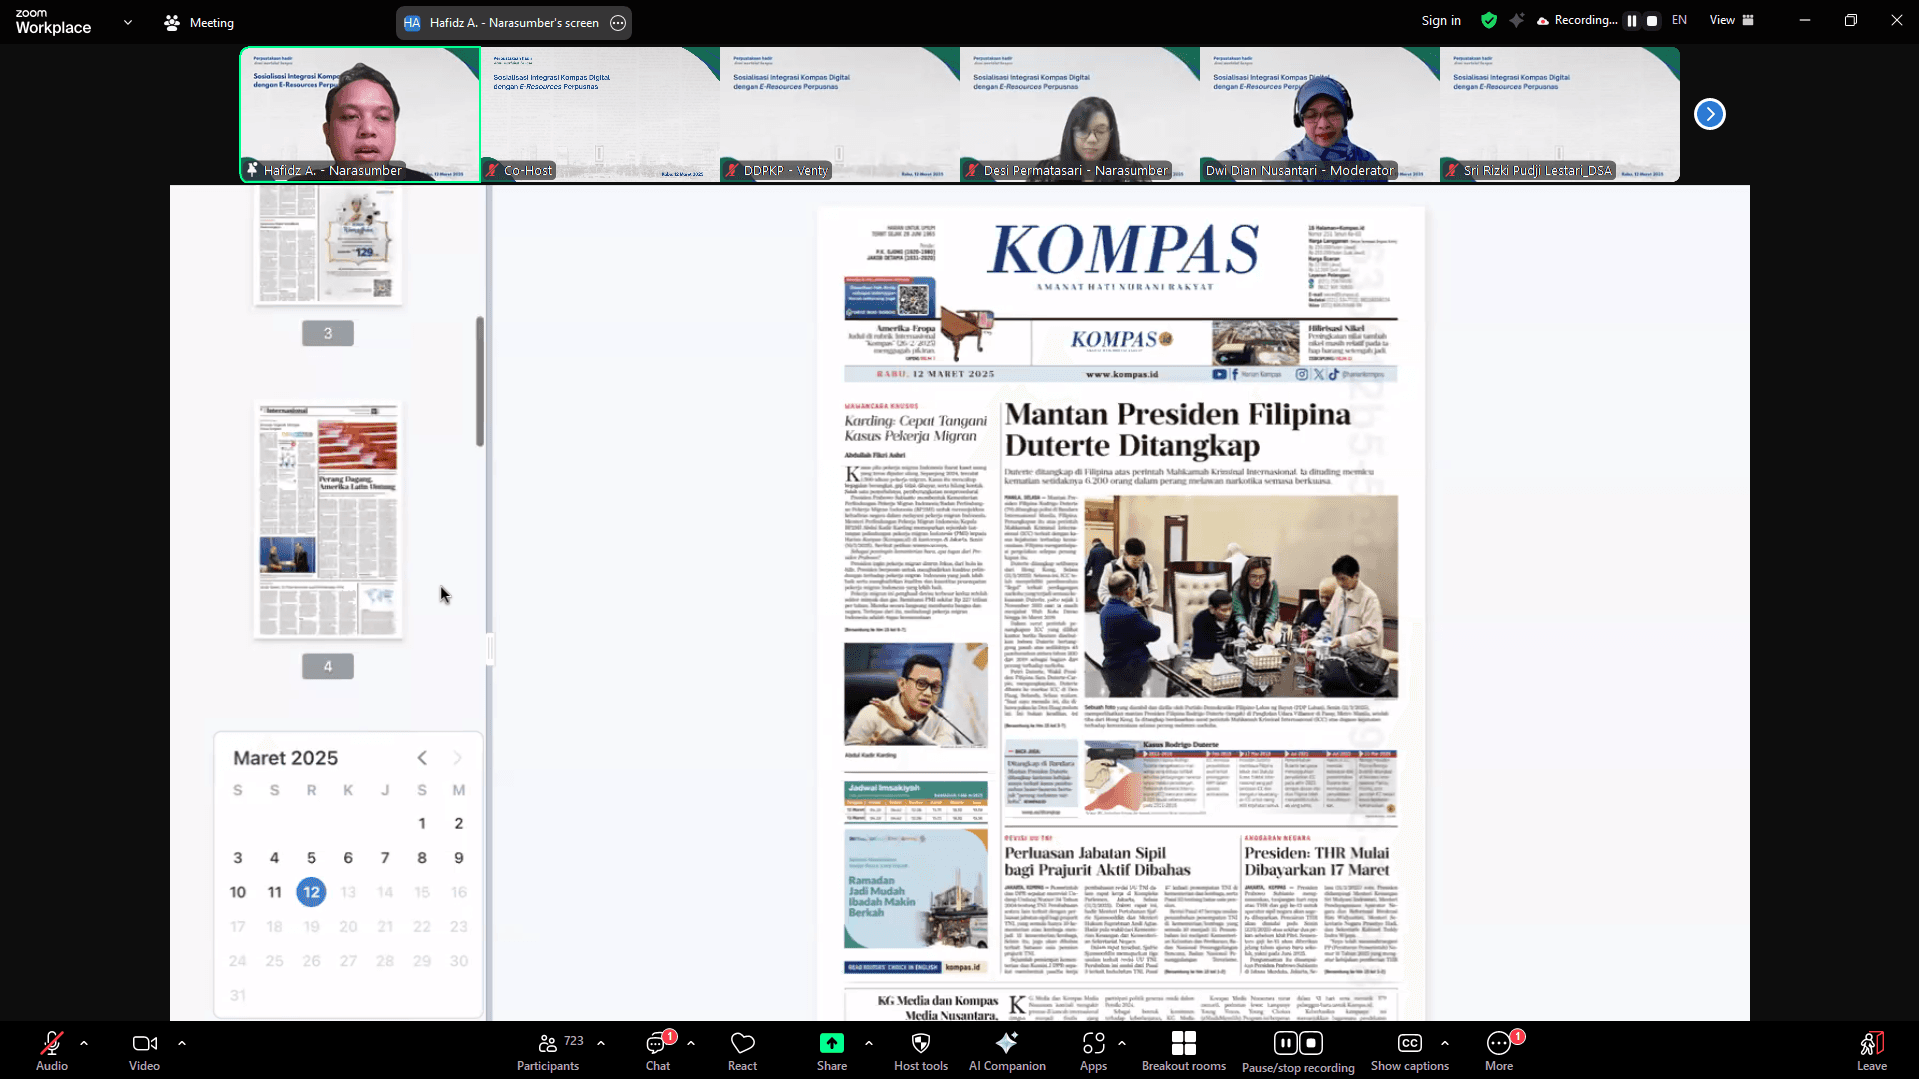Screen dimensions: 1919x1079
Task: Open audio options arrow next to Audio
Action: [84, 1043]
